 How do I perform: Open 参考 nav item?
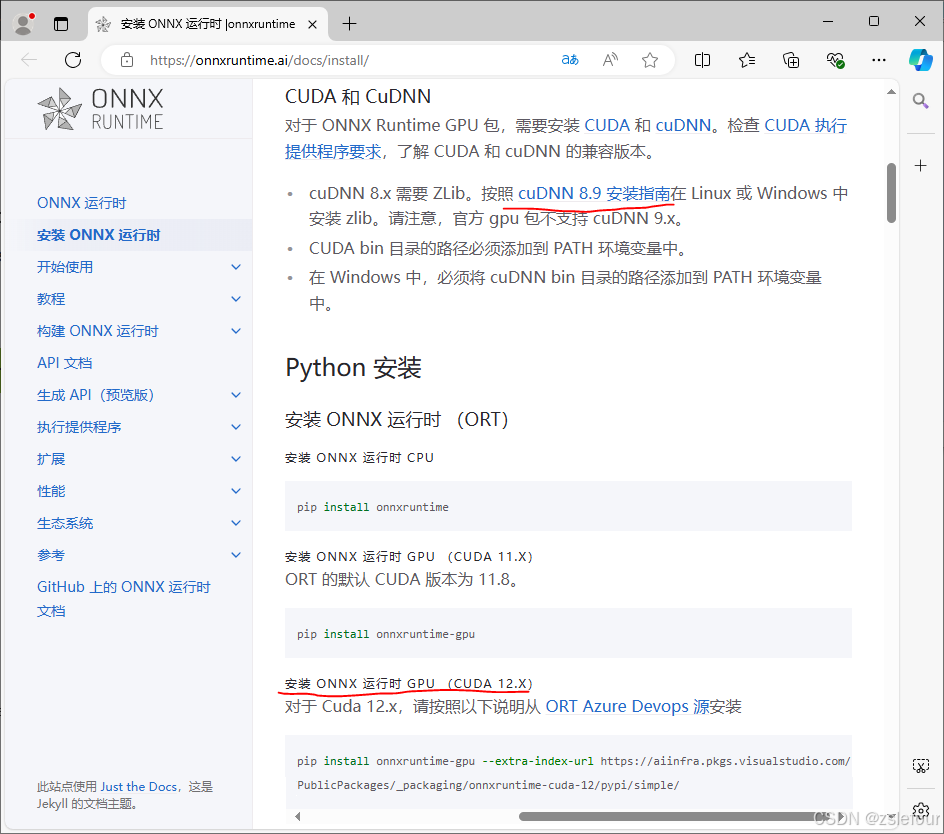(51, 555)
